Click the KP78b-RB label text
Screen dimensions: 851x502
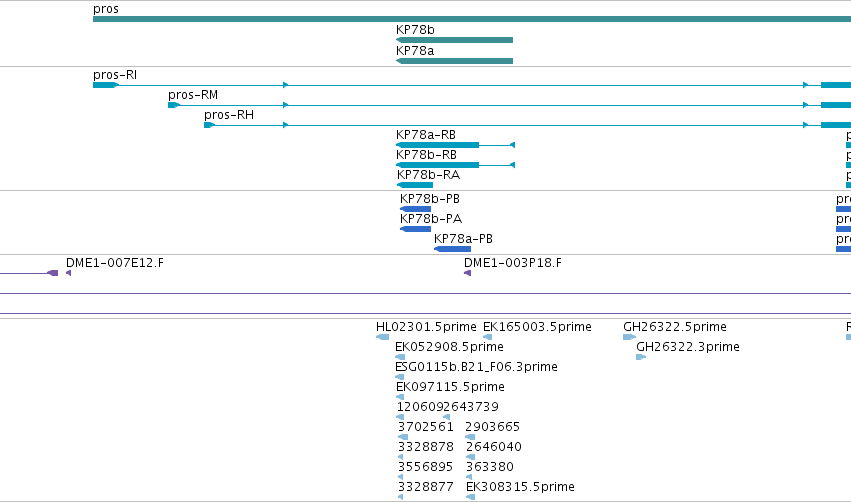click(x=427, y=155)
